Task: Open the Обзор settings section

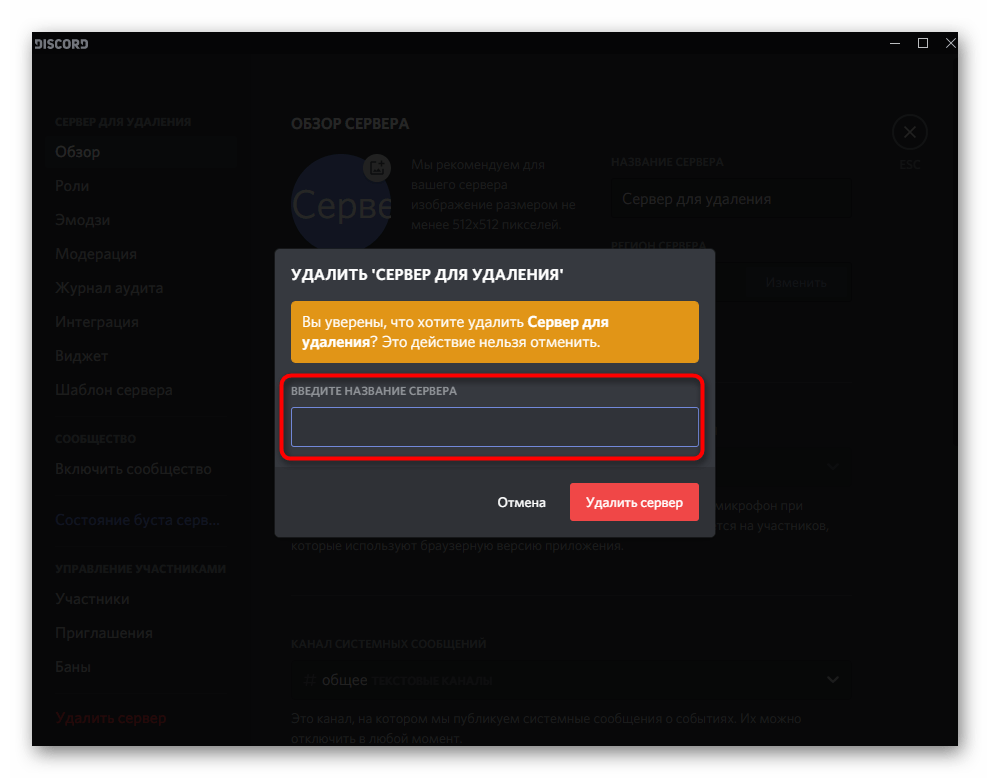Action: 141,152
